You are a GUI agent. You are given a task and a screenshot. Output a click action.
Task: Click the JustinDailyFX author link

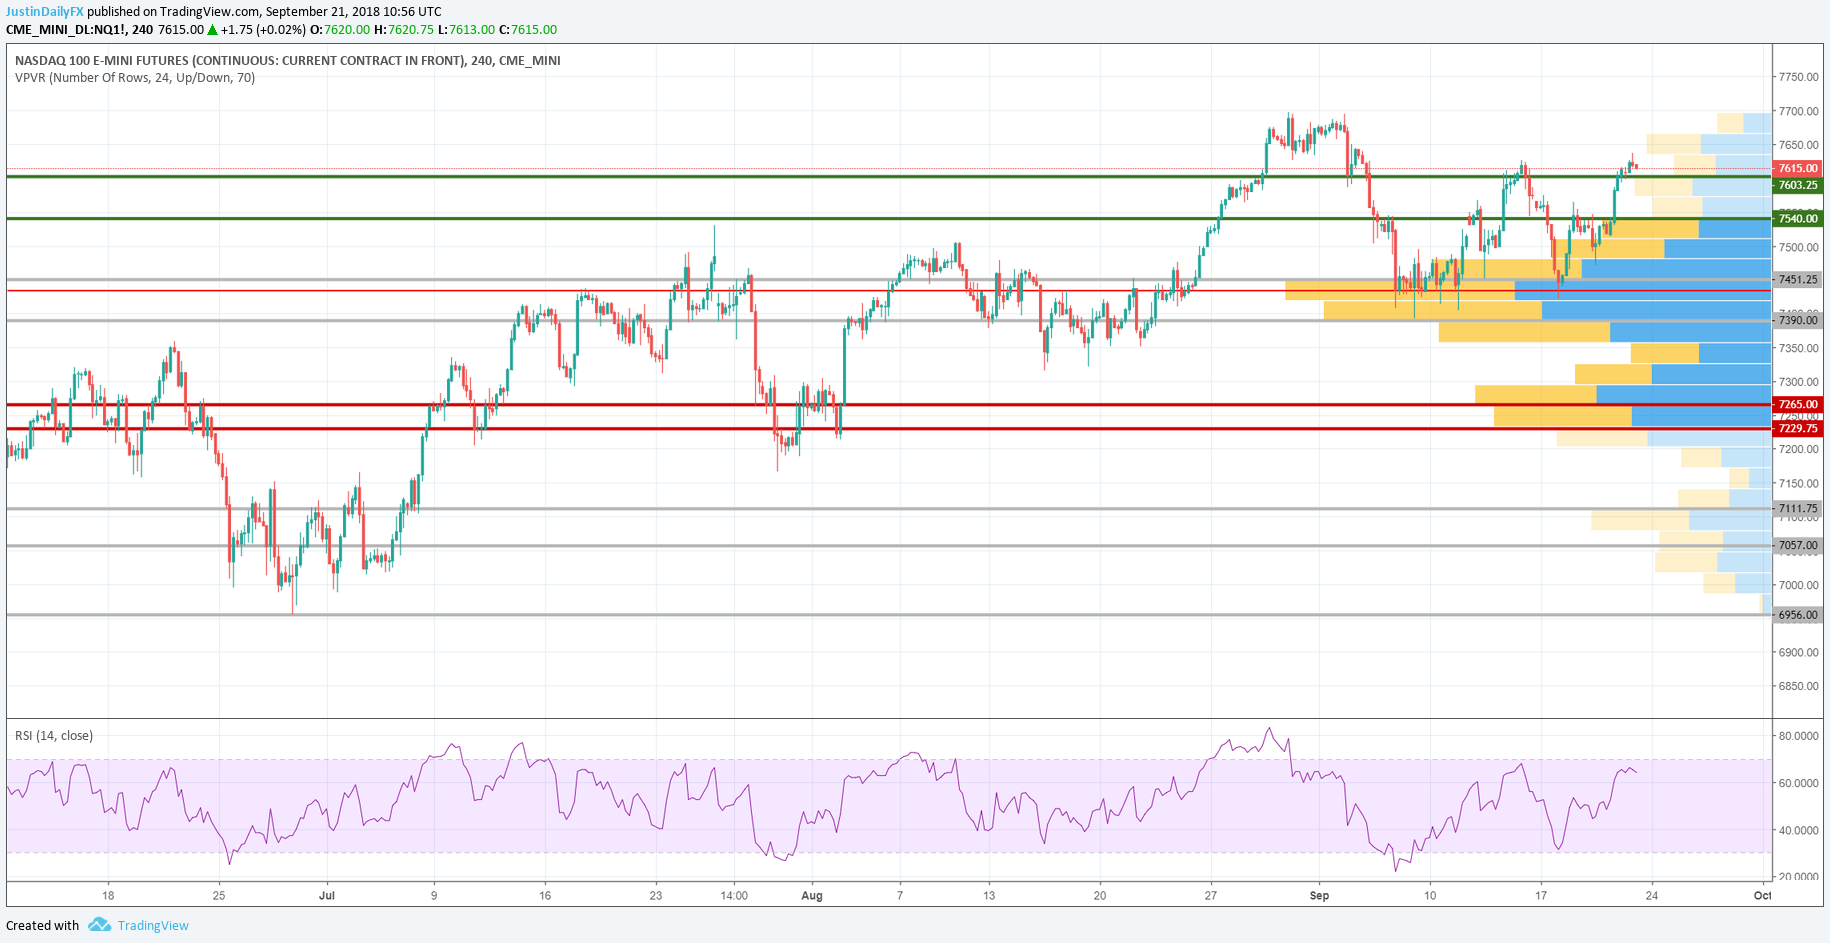click(45, 12)
